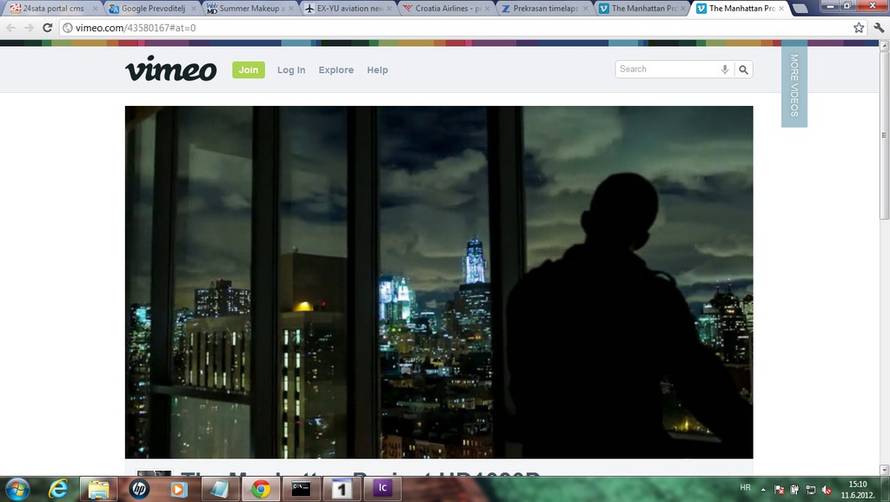Switch to the Google Prevoditelj tab
The height and width of the screenshot is (502, 890).
click(152, 9)
